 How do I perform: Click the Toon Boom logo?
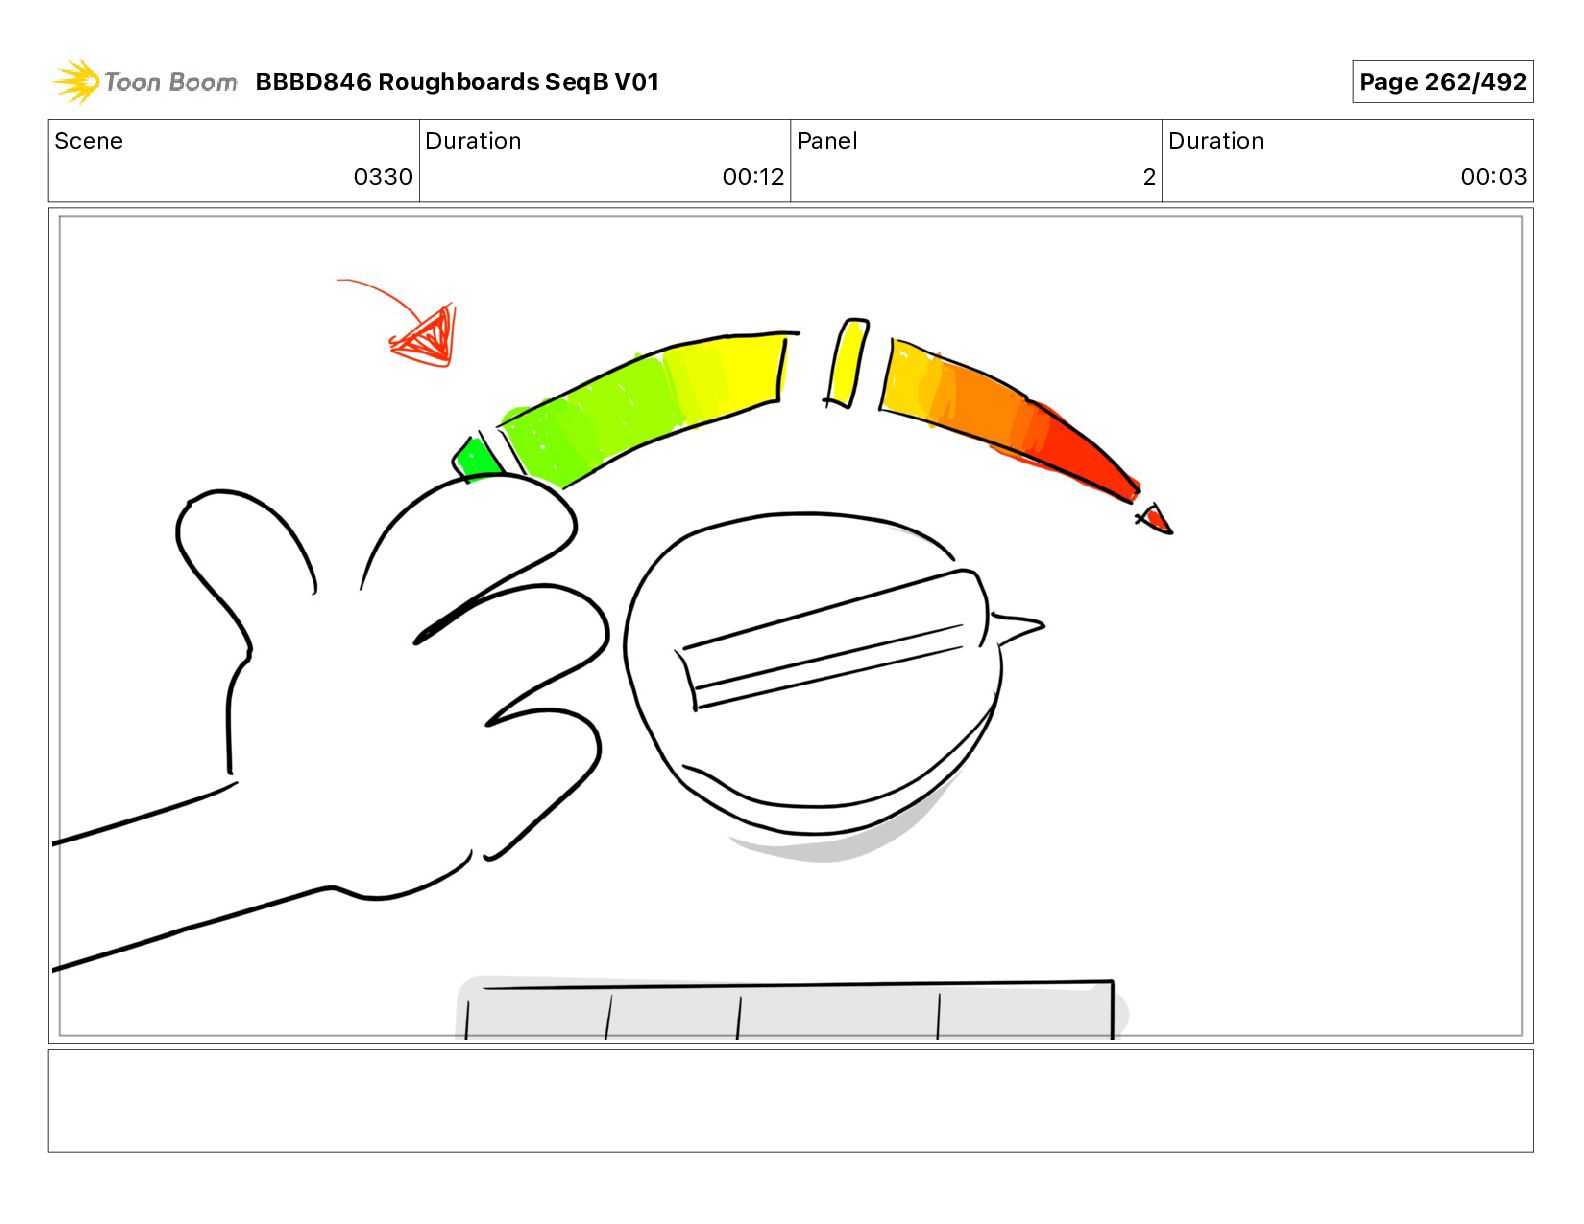145,82
